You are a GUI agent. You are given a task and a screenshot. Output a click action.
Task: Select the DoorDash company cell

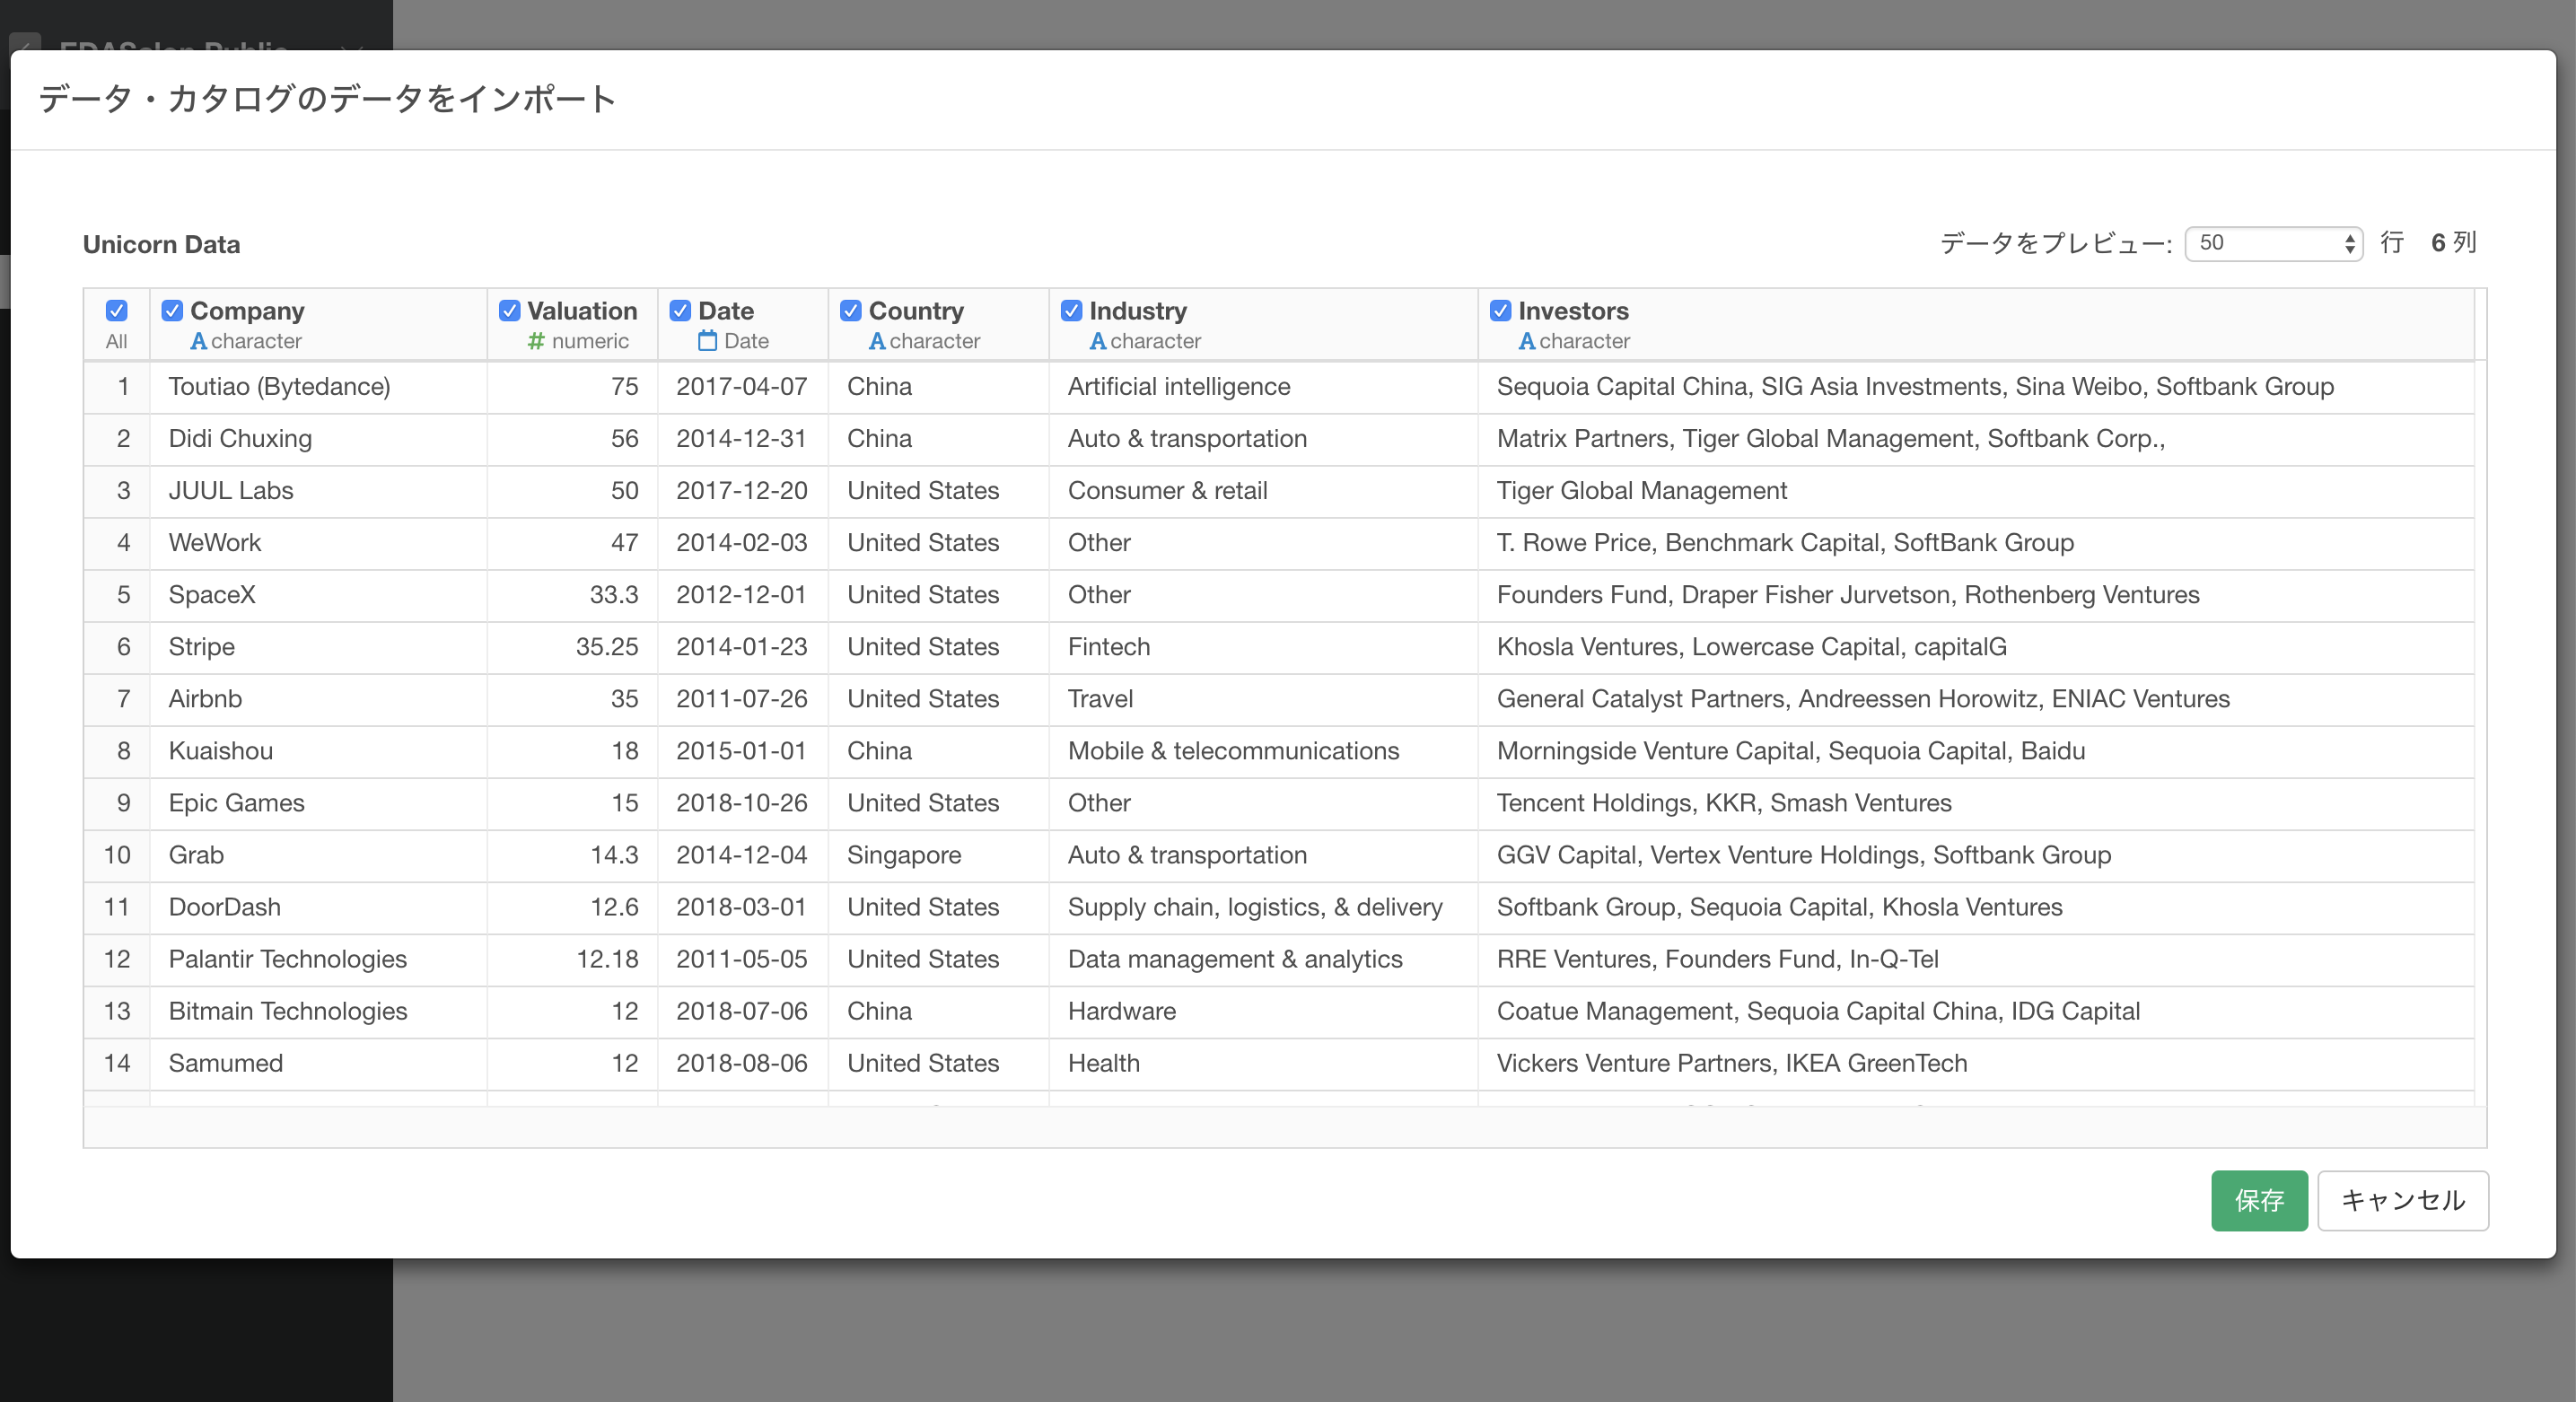[x=318, y=907]
